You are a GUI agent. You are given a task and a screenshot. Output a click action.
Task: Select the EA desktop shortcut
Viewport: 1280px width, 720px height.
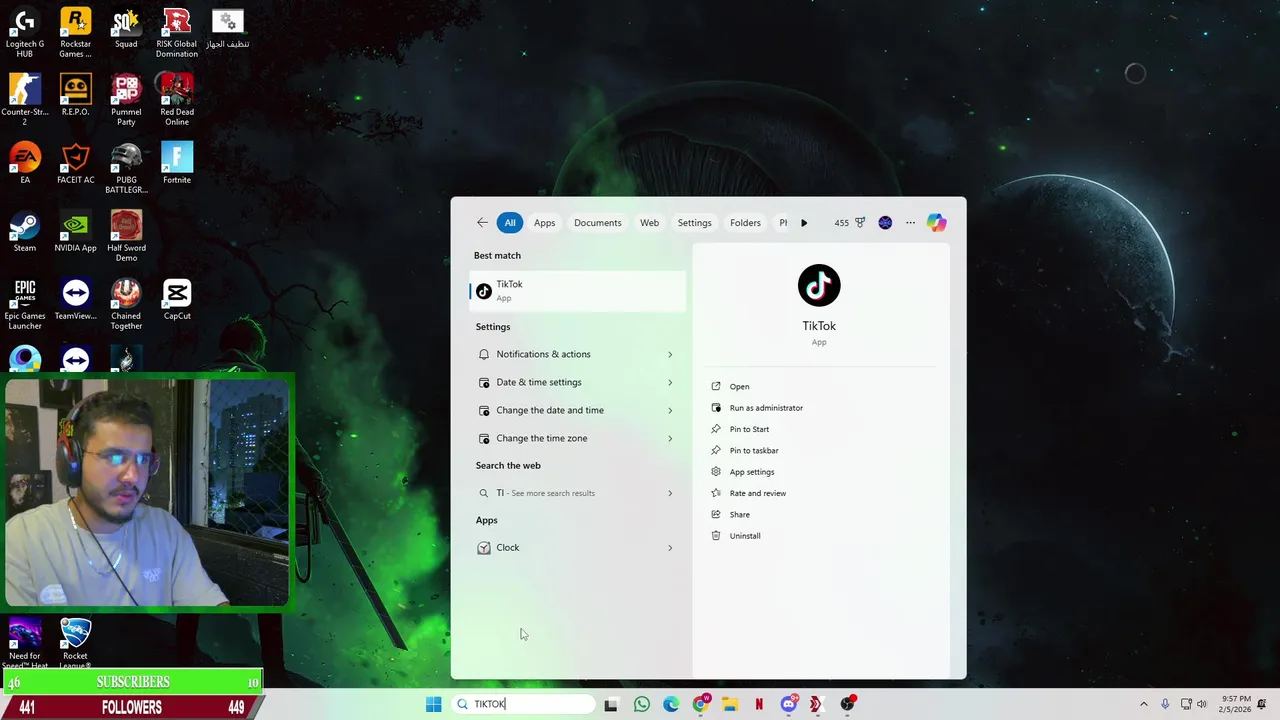click(x=25, y=163)
